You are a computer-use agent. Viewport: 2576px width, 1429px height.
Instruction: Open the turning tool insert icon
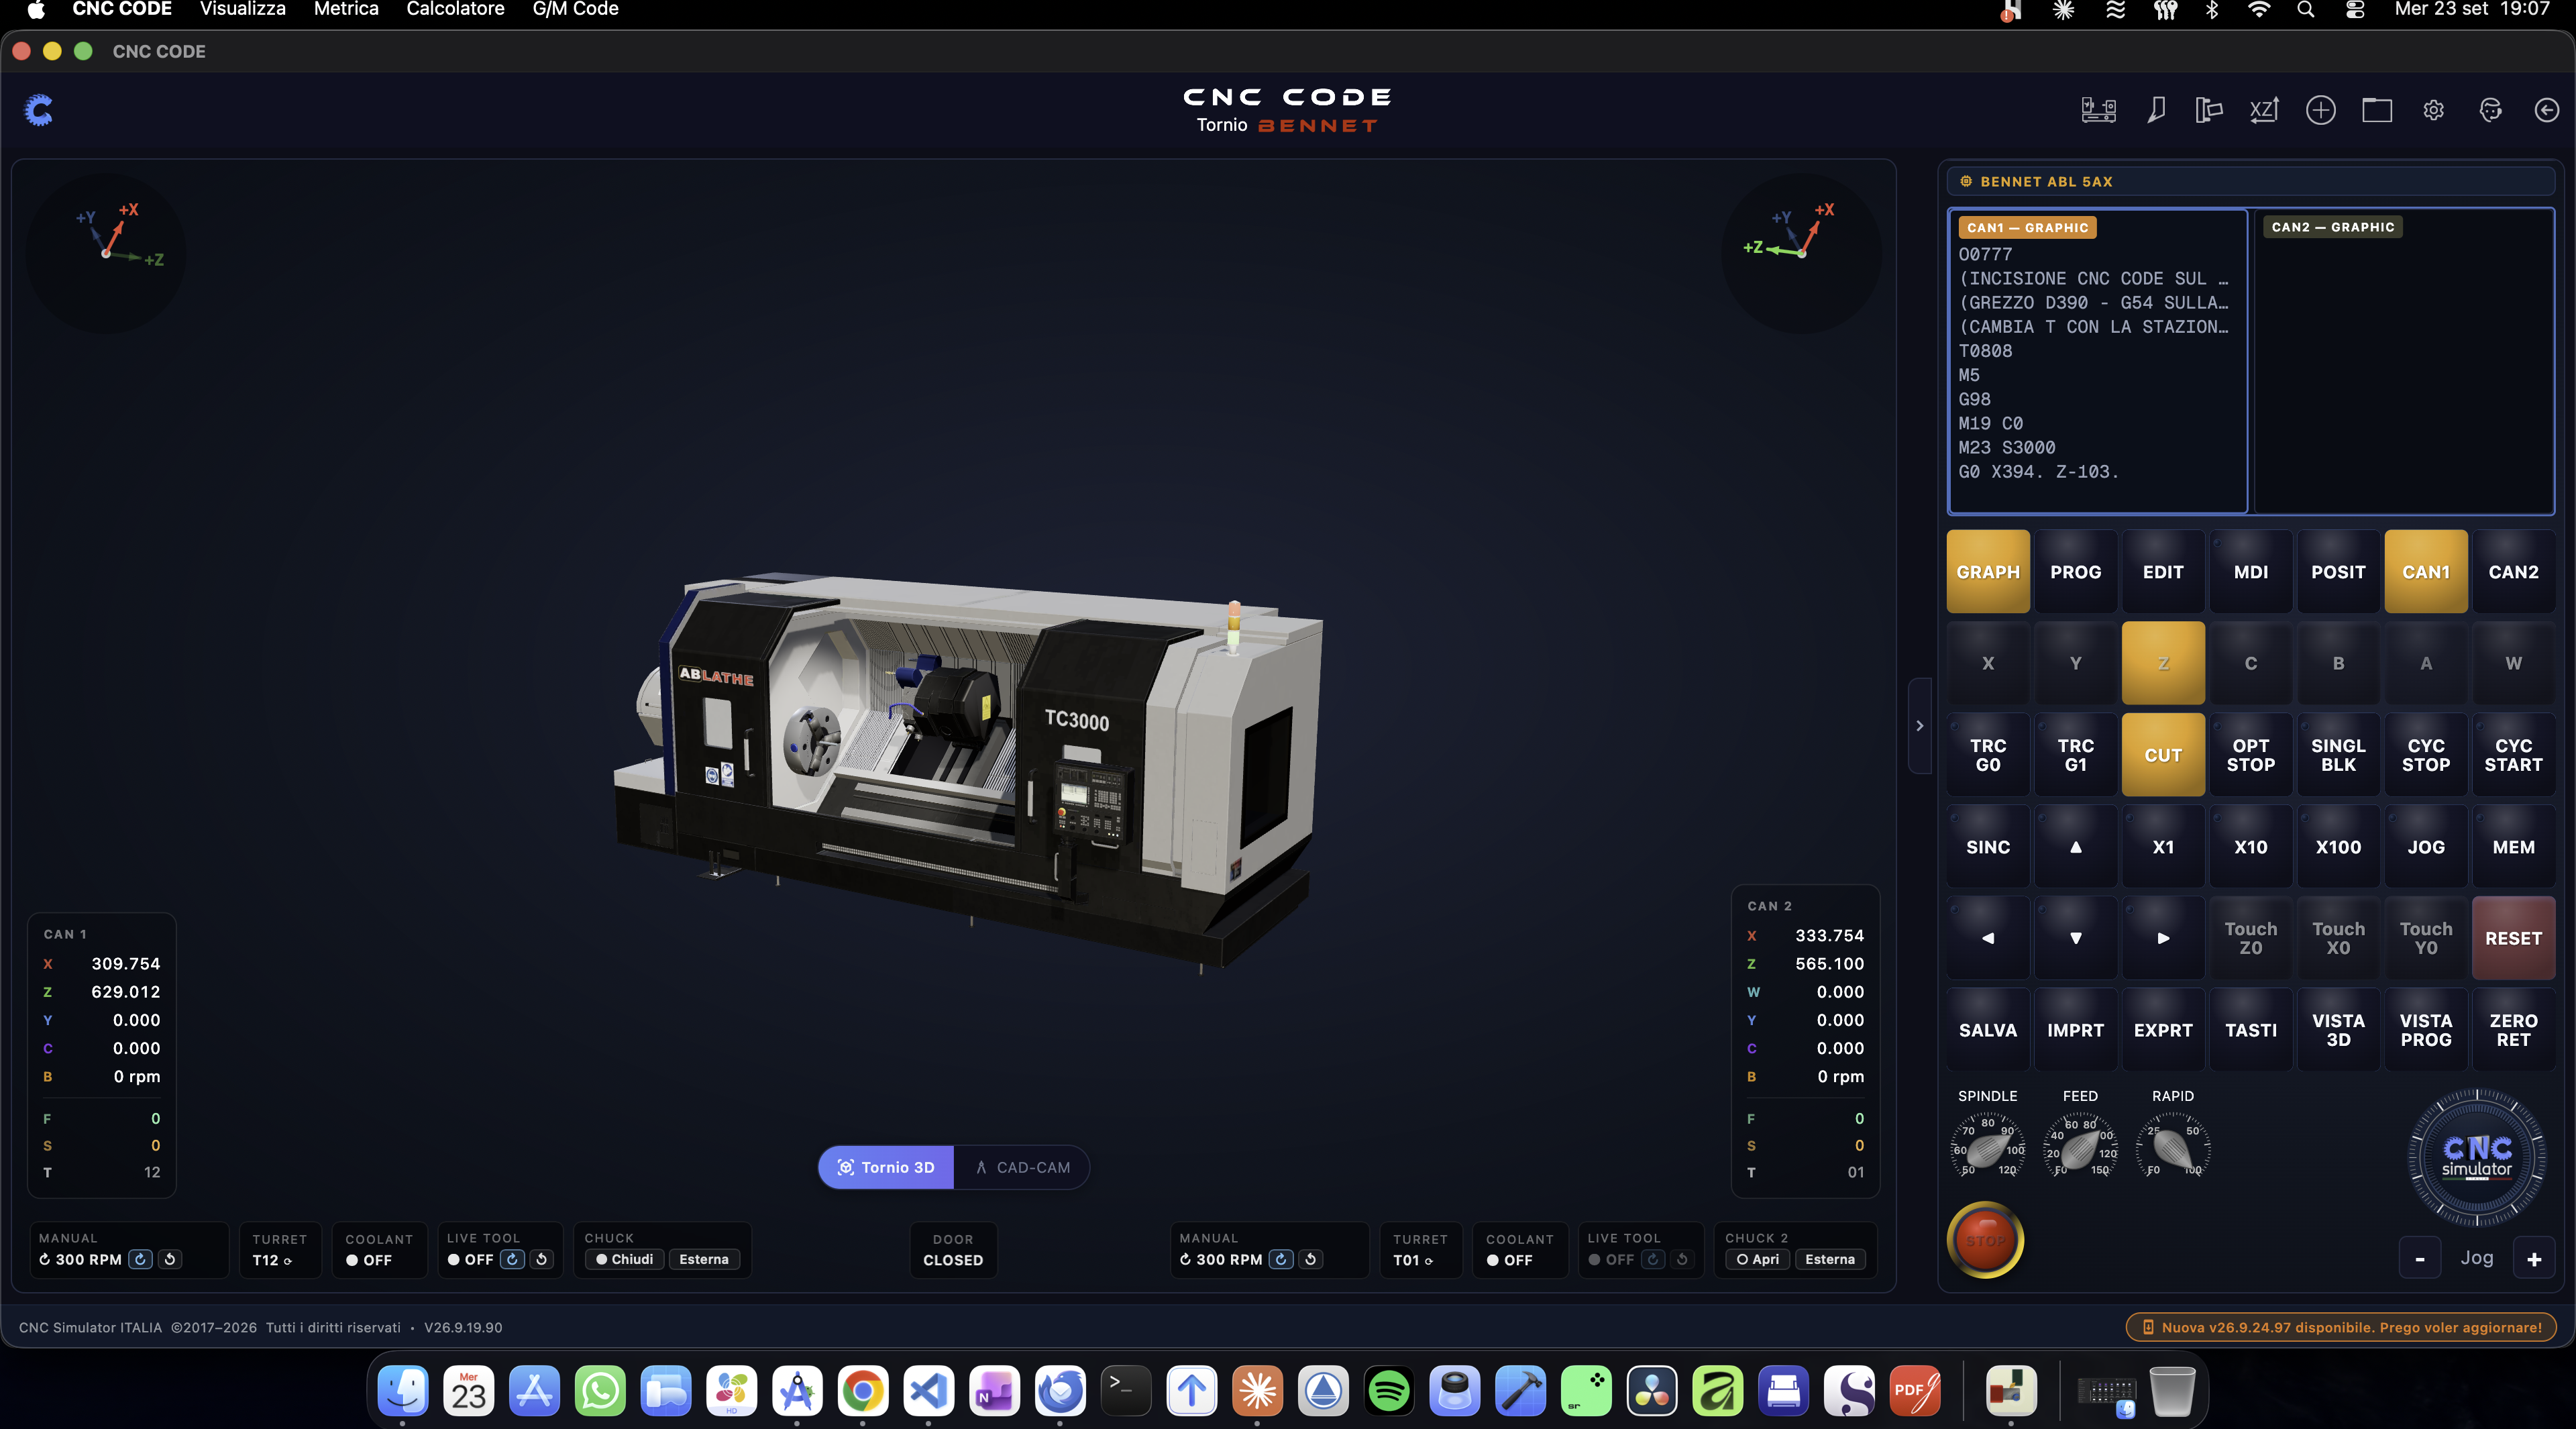point(2156,110)
